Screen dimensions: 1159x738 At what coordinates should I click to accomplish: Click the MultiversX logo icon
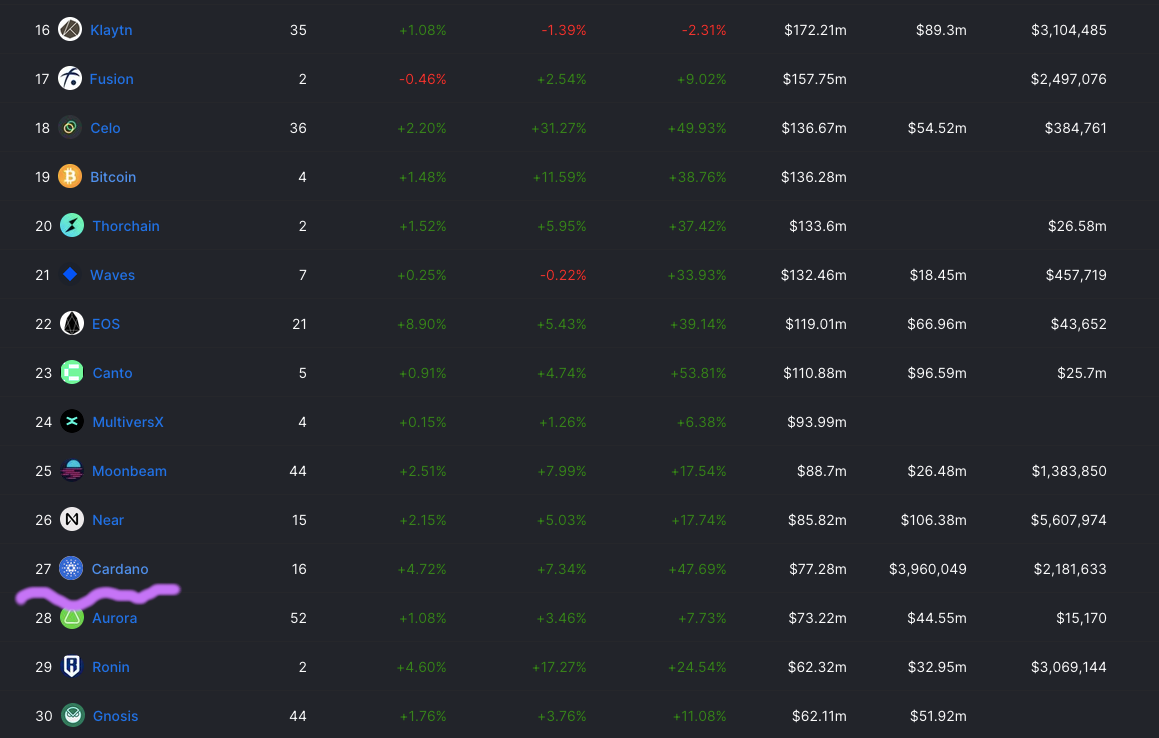pyautogui.click(x=72, y=422)
